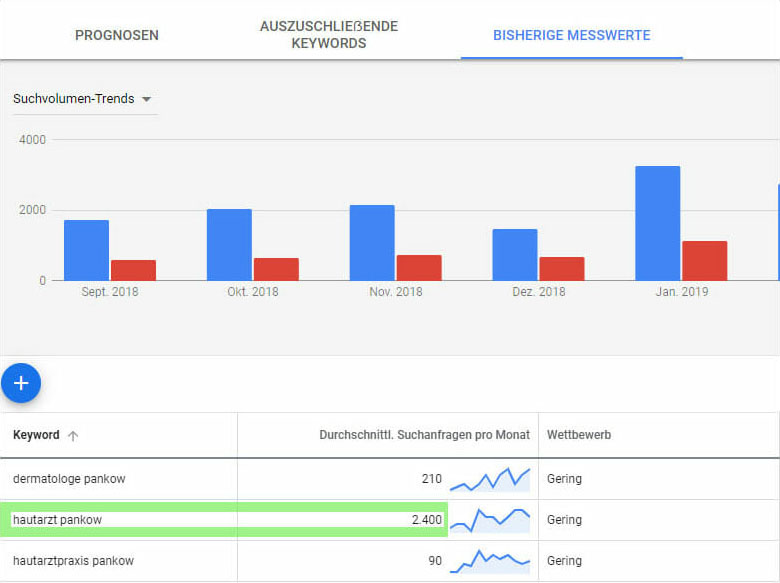Click the red bar for Nov. 2018
780x583 pixels.
pyautogui.click(x=419, y=268)
